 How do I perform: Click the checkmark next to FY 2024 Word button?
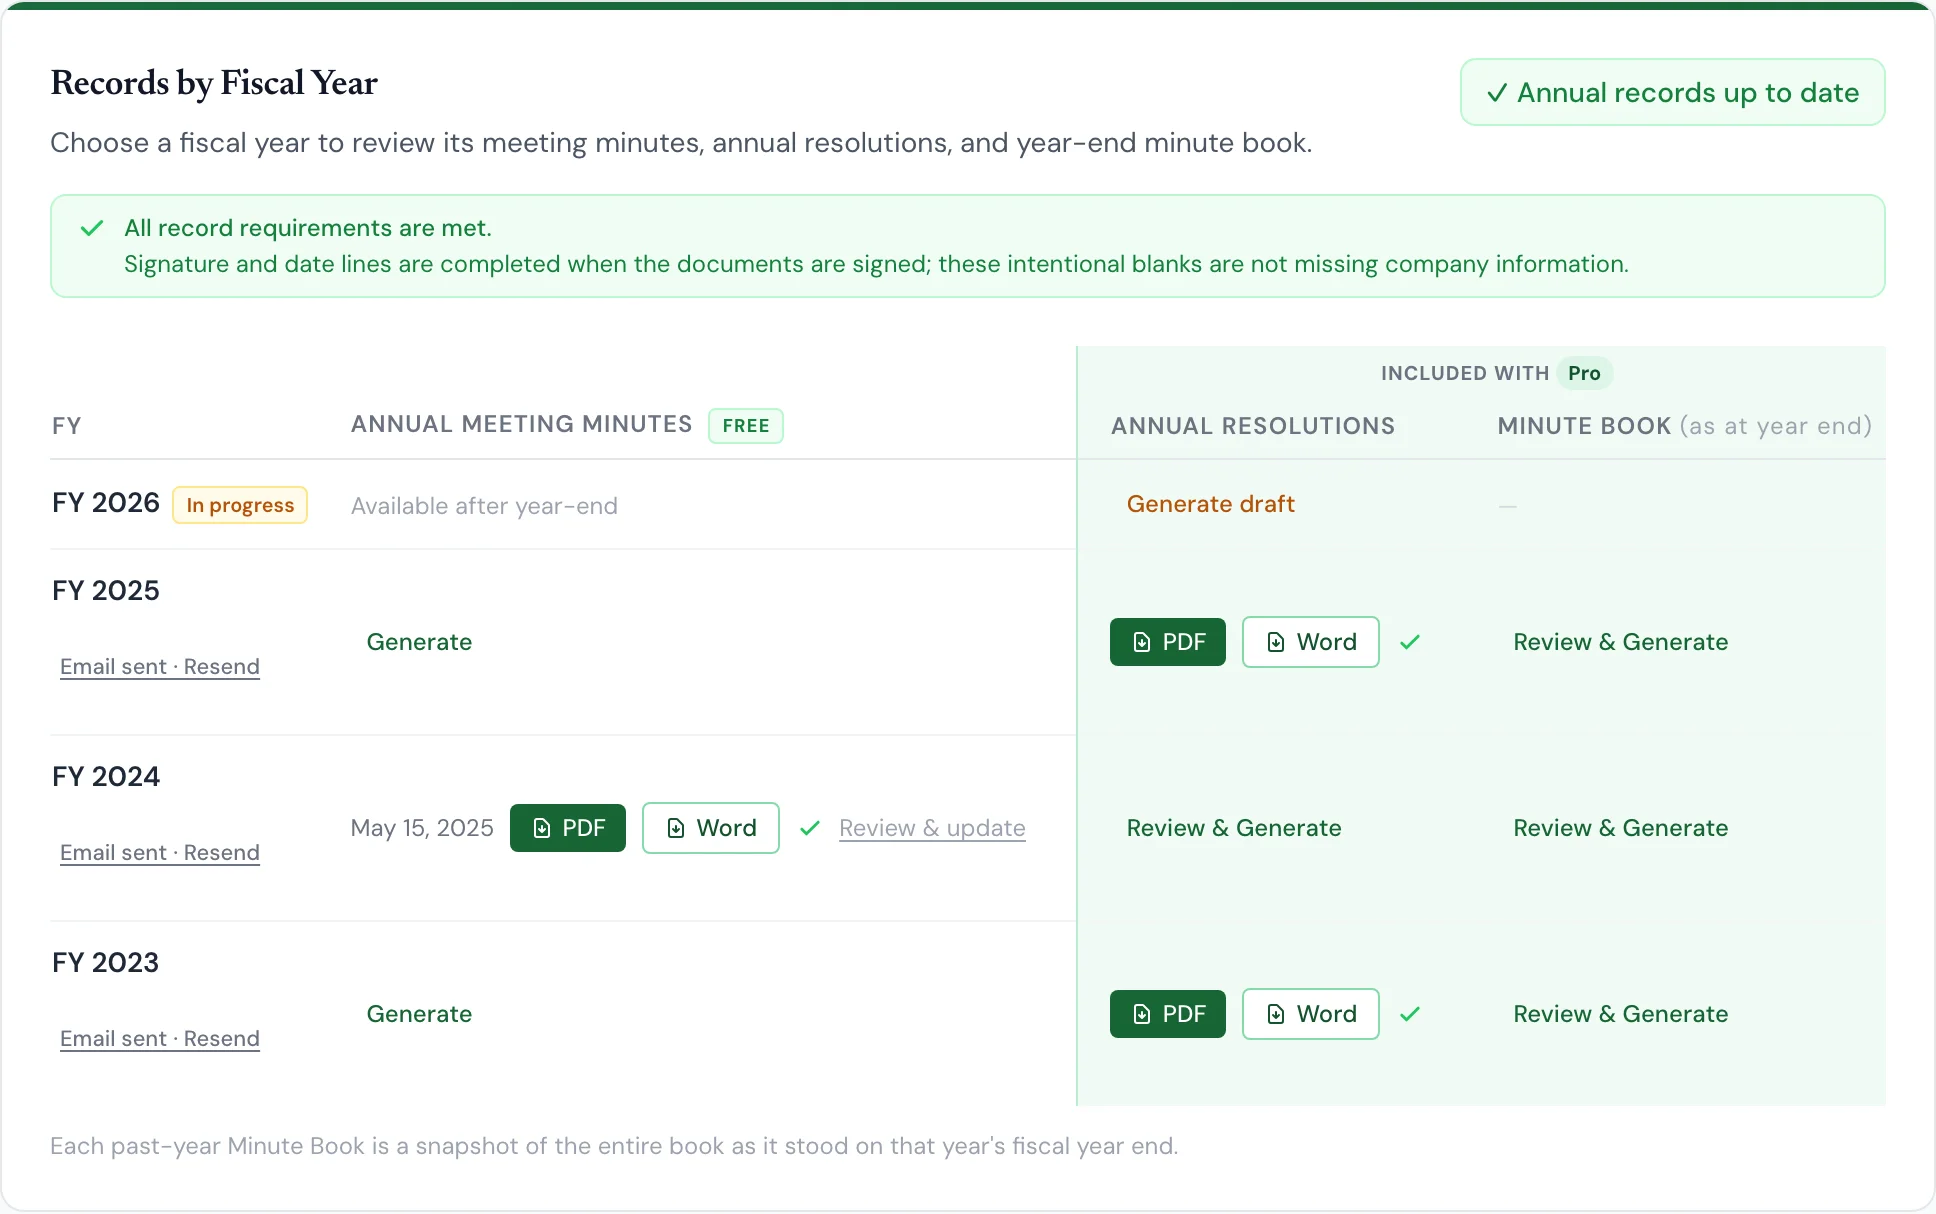[x=810, y=828]
